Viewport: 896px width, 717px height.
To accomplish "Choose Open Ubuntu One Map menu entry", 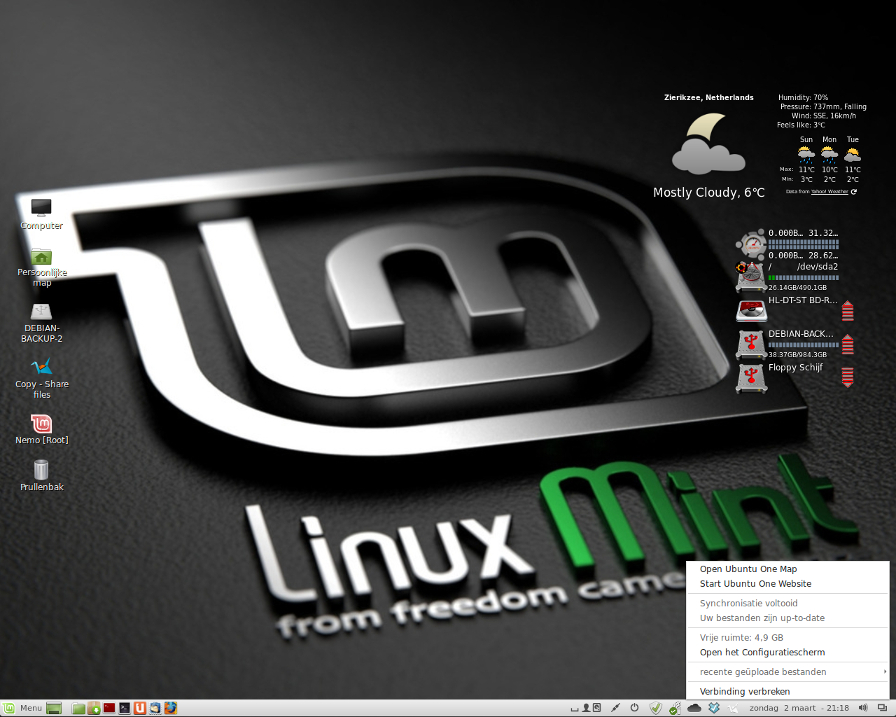I will pos(788,569).
